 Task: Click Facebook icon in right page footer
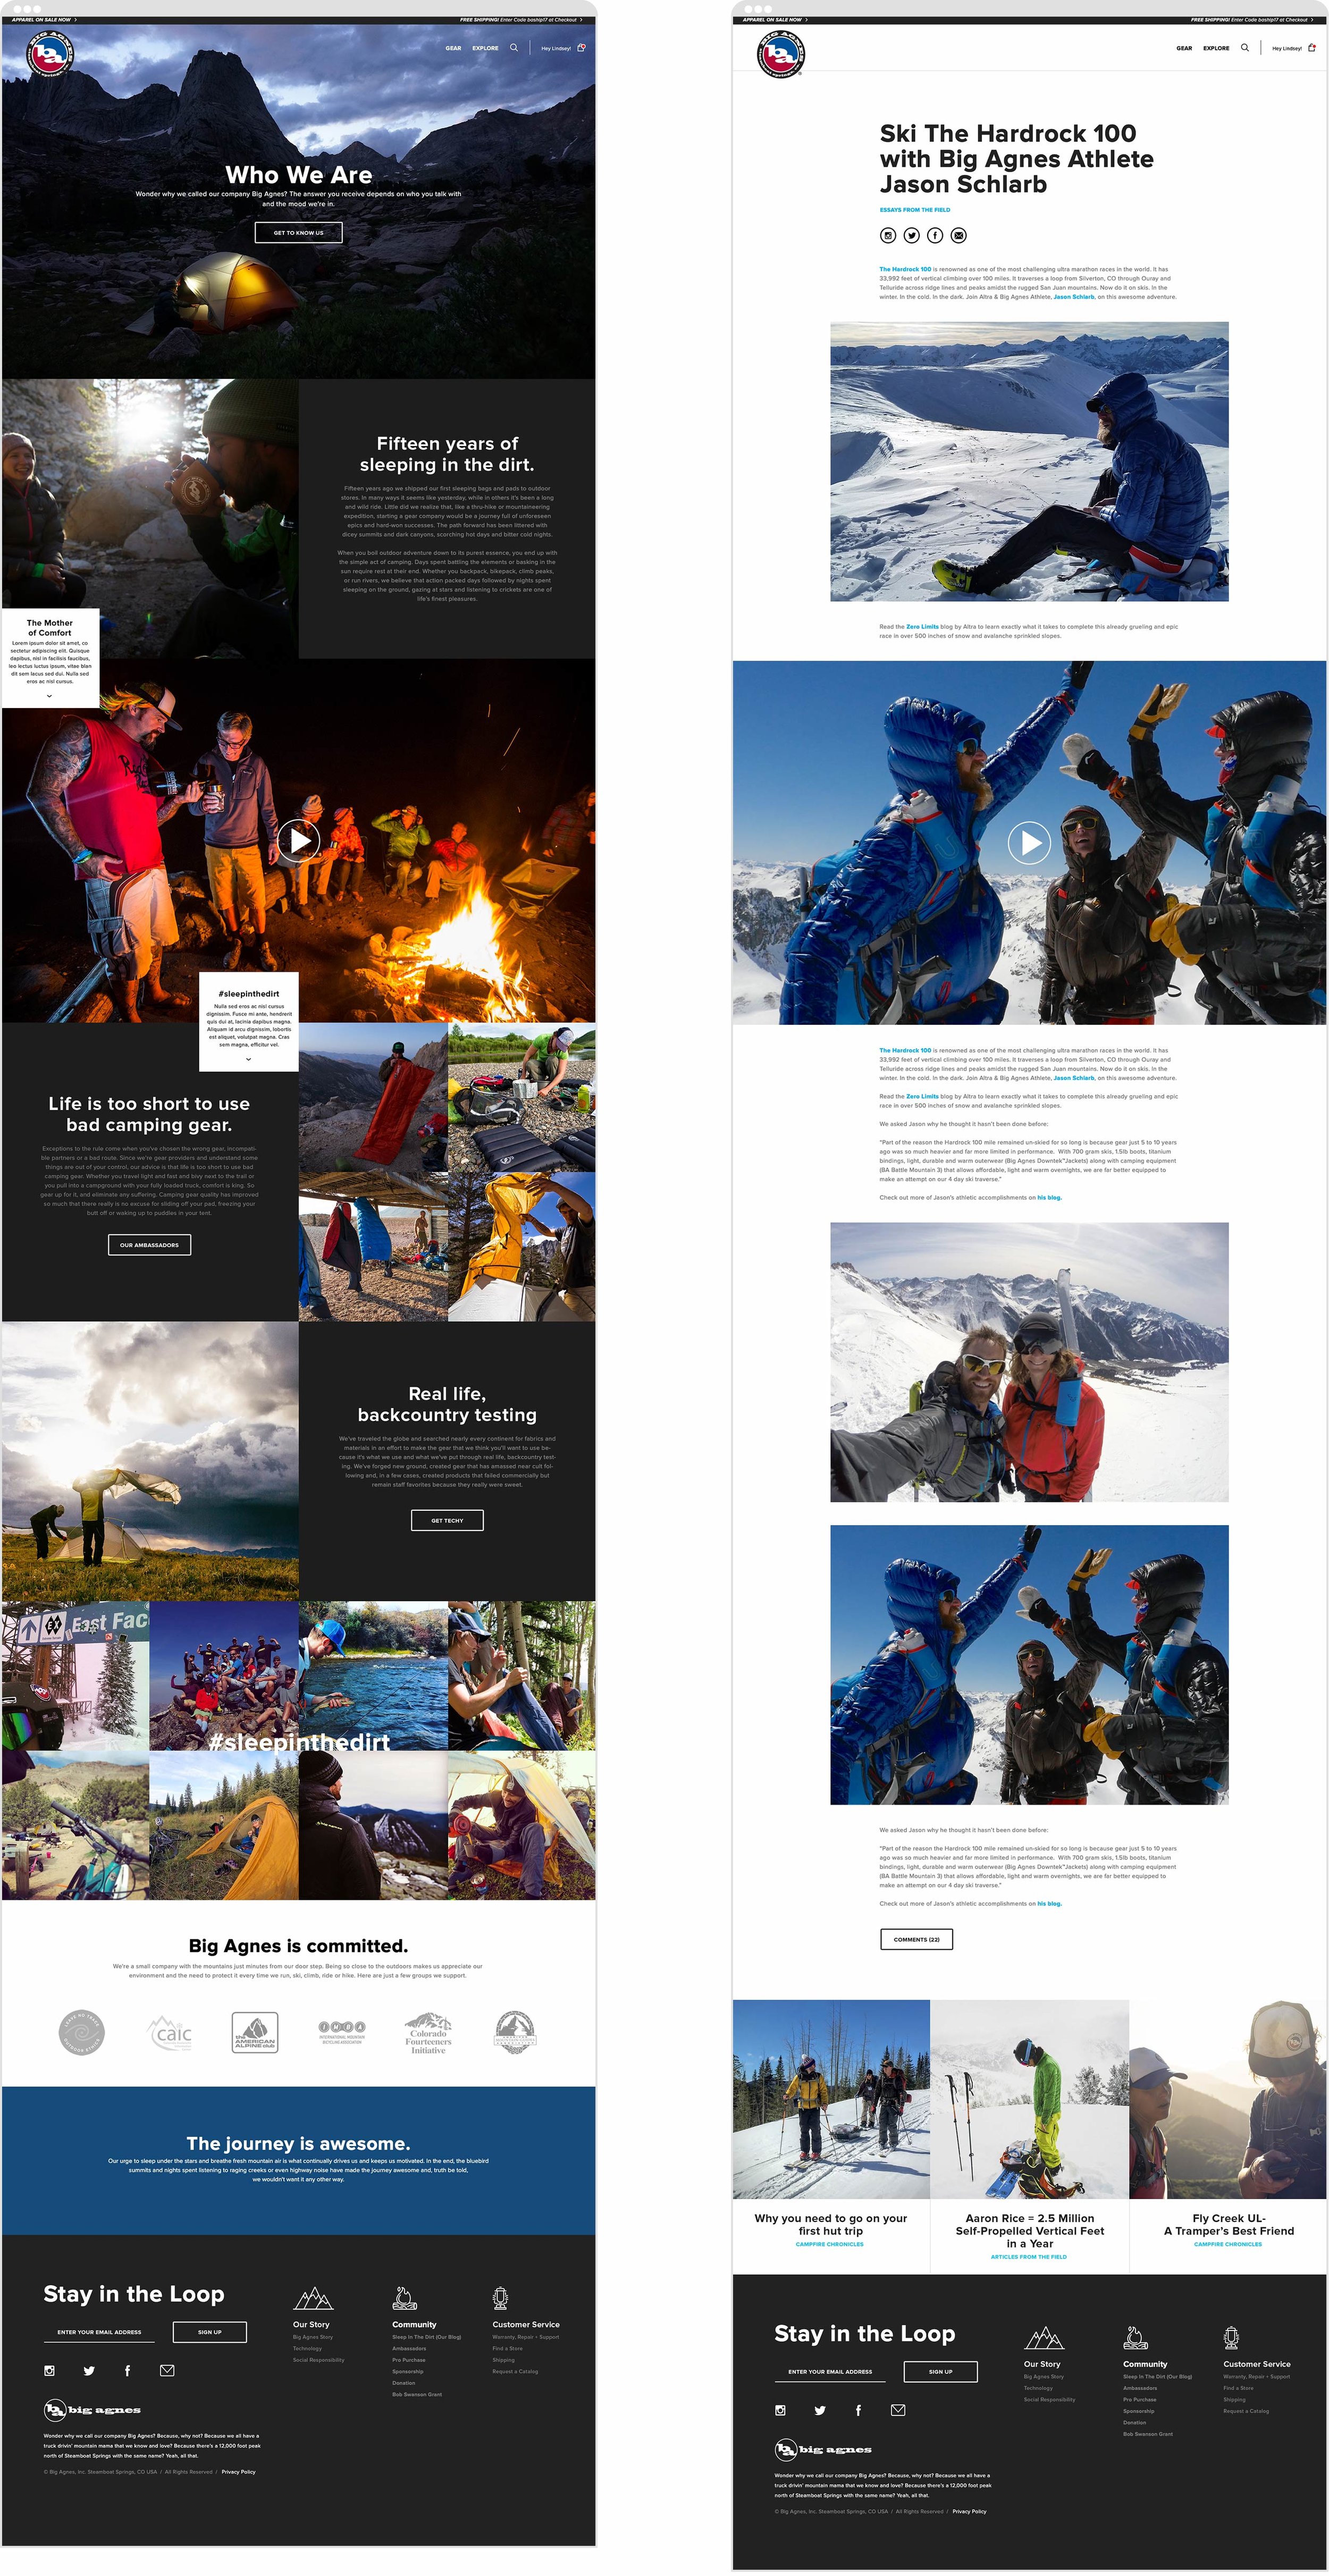point(858,2410)
